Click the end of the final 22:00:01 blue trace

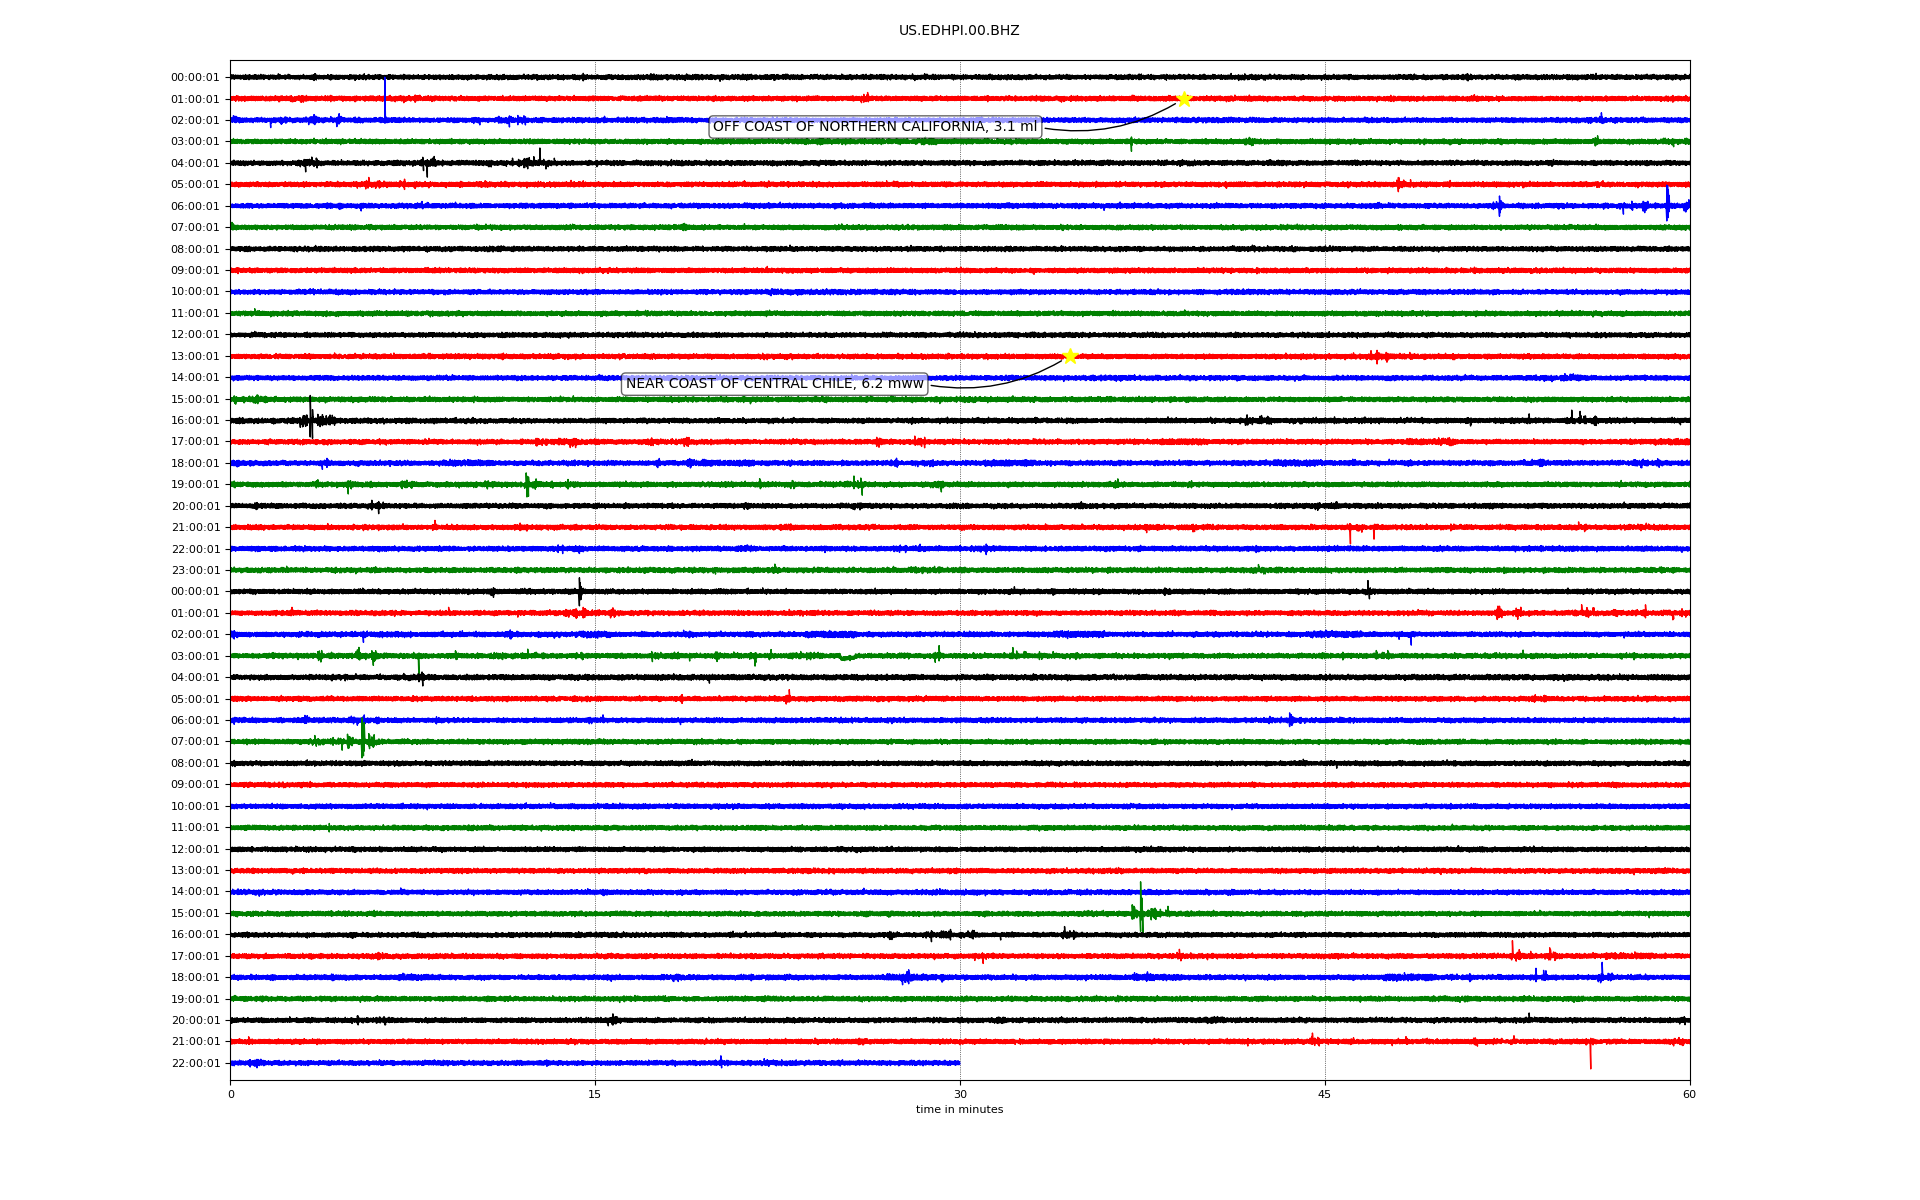959,1063
